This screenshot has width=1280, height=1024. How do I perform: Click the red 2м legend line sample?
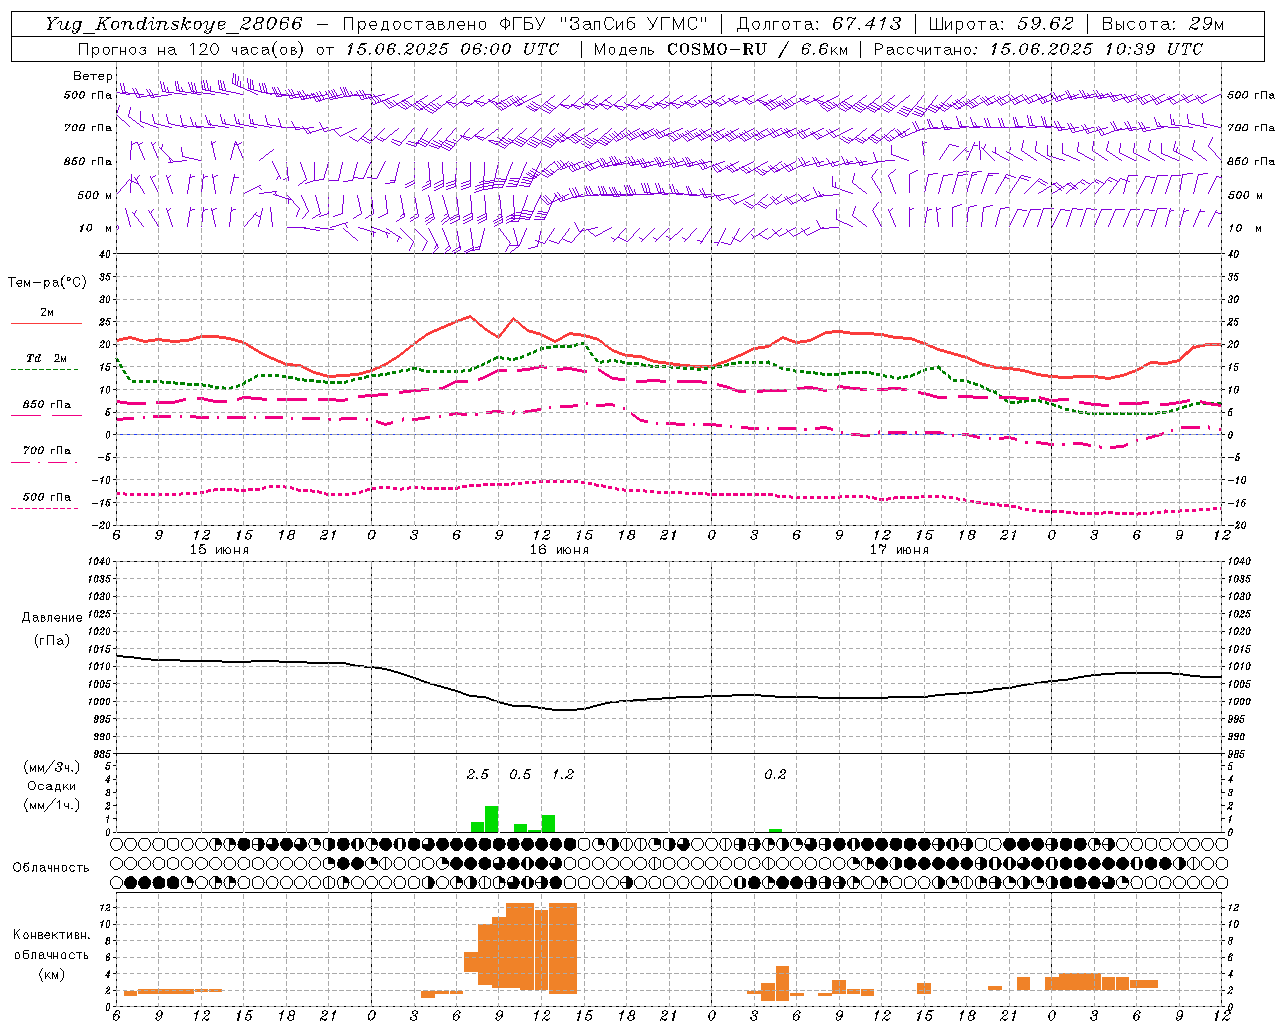coord(46,323)
